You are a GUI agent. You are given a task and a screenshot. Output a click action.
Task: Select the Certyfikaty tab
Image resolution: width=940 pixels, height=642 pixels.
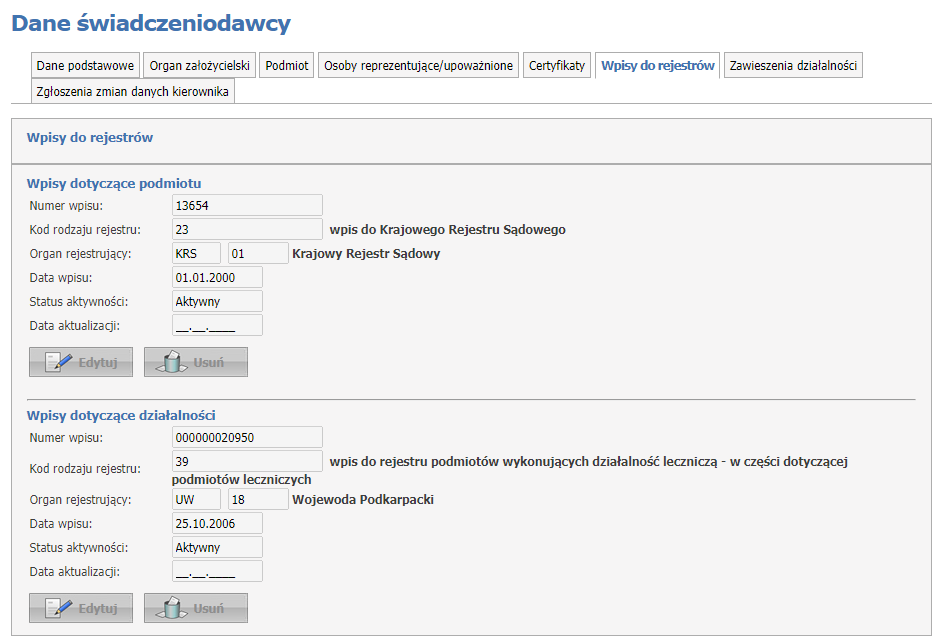tap(557, 66)
